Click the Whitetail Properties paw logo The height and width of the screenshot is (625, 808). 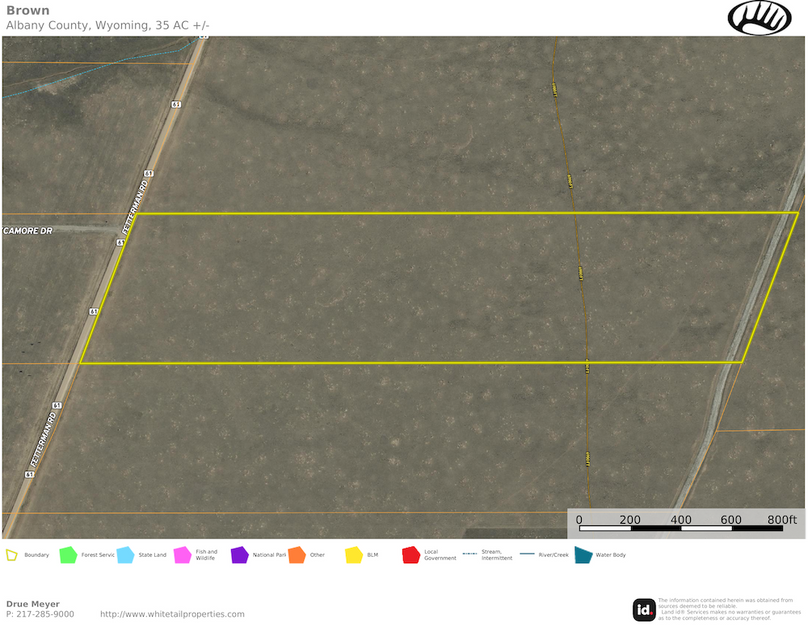759,17
